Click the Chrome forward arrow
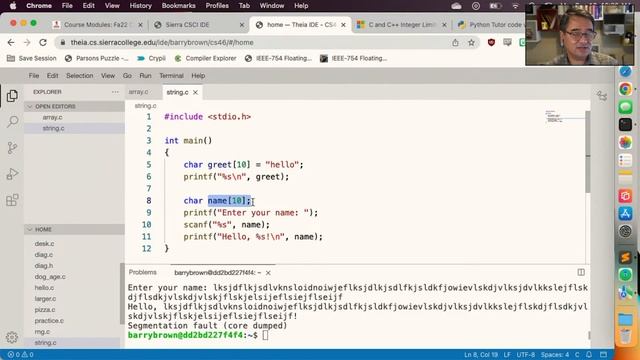The image size is (640, 360). (27, 42)
